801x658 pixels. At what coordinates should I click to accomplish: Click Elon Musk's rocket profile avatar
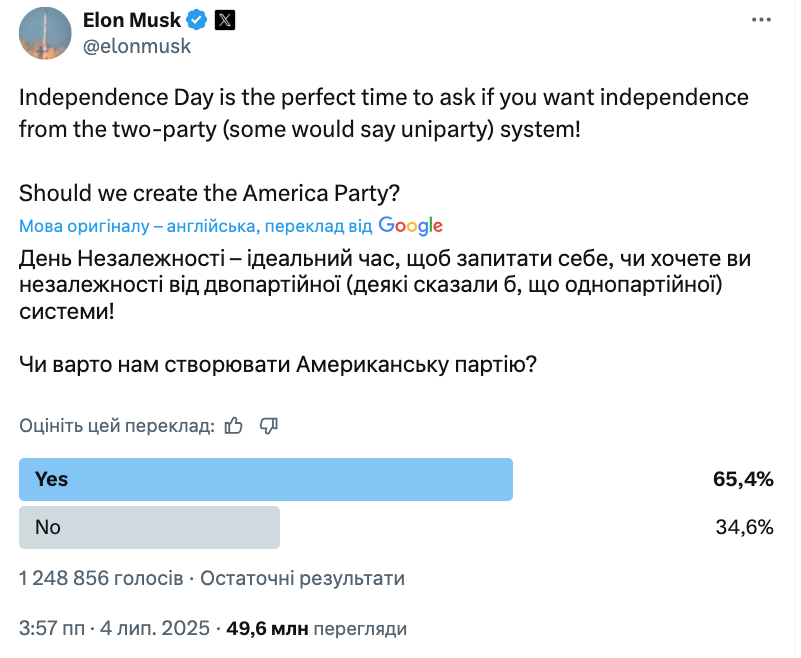[x=45, y=33]
